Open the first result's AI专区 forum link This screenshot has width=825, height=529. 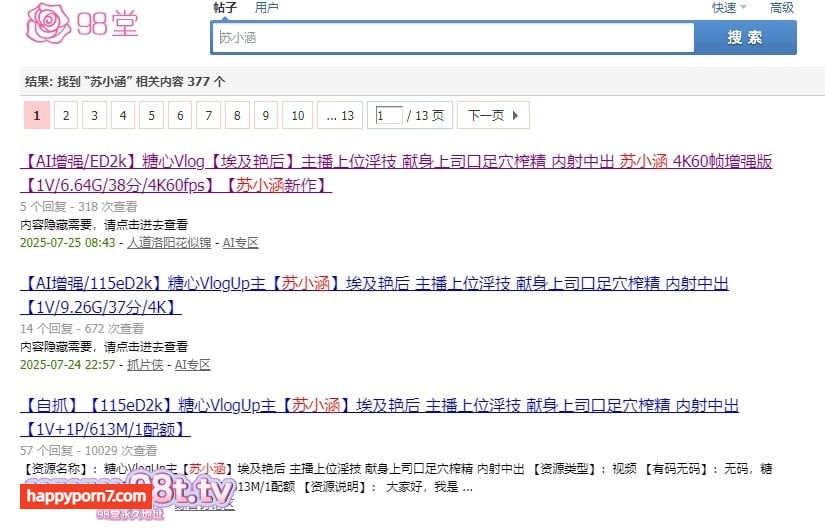point(239,243)
